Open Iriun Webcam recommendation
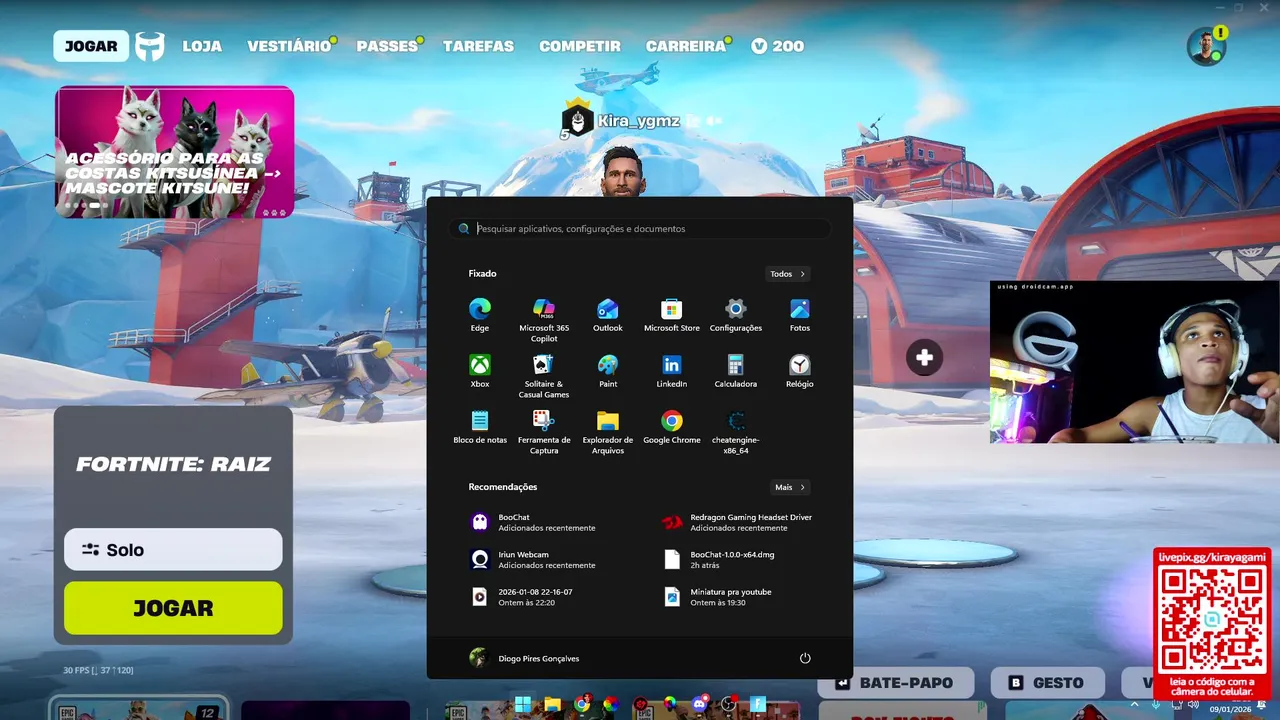This screenshot has width=1280, height=720. click(533, 559)
